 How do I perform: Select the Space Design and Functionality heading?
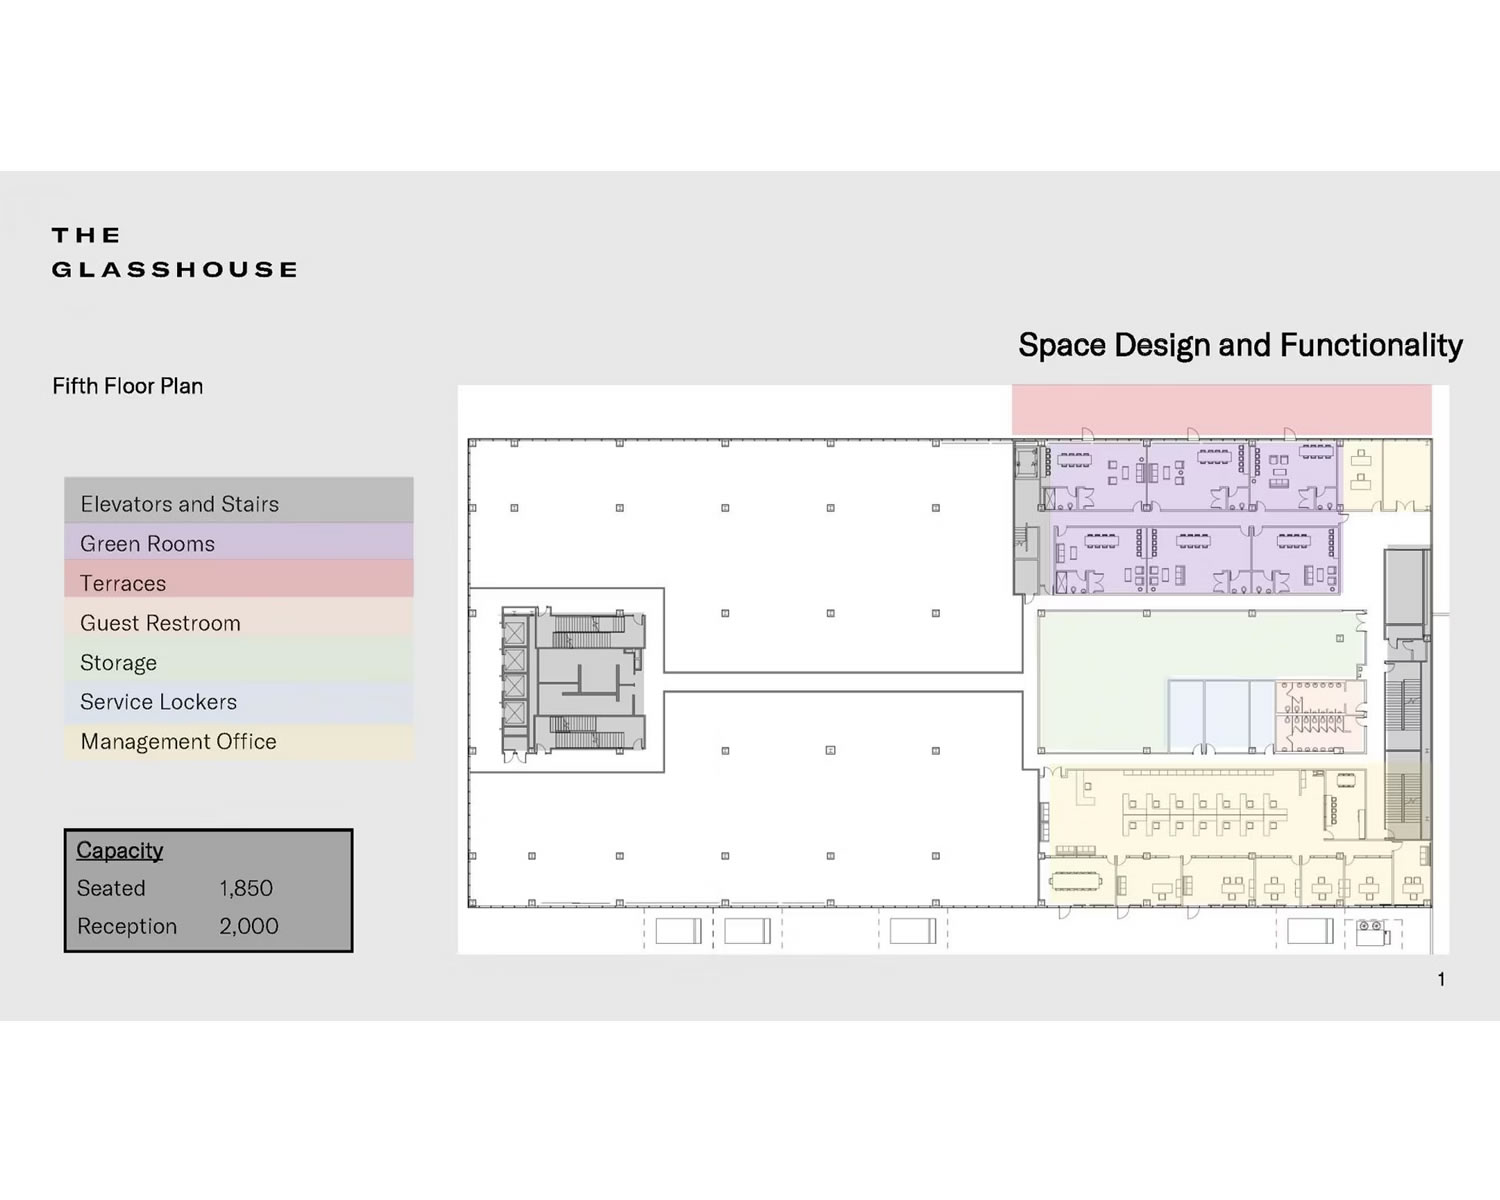pyautogui.click(x=1240, y=344)
